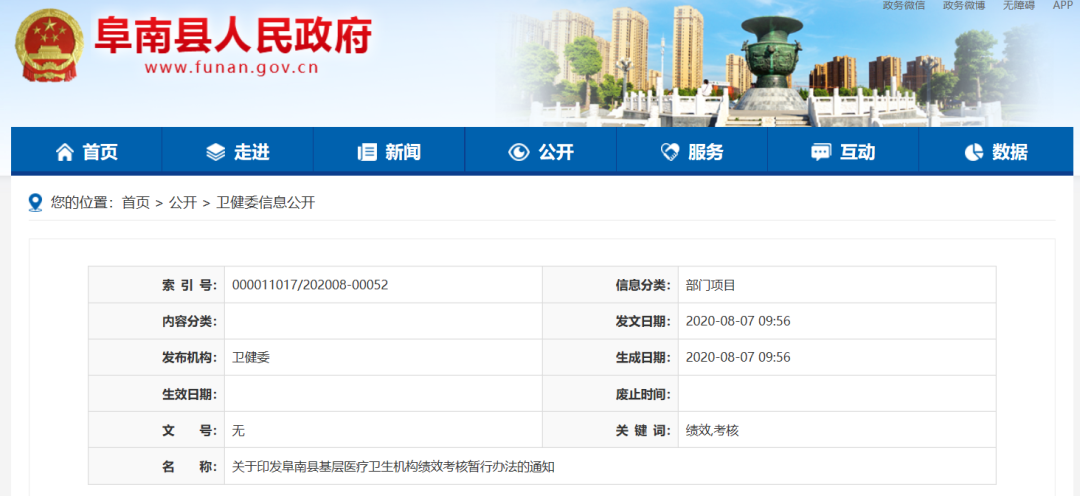Click the eye icon beside 公开
This screenshot has height=496, width=1080.
(519, 152)
